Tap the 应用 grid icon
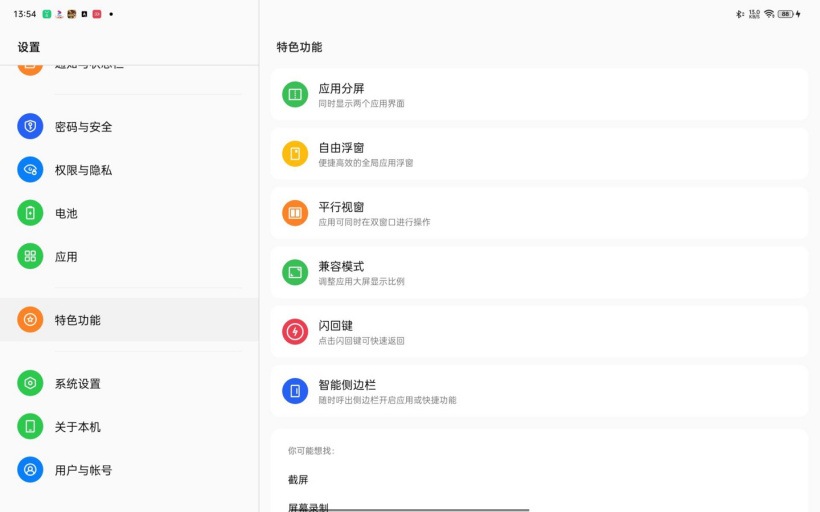This screenshot has height=512, width=820. [x=30, y=256]
